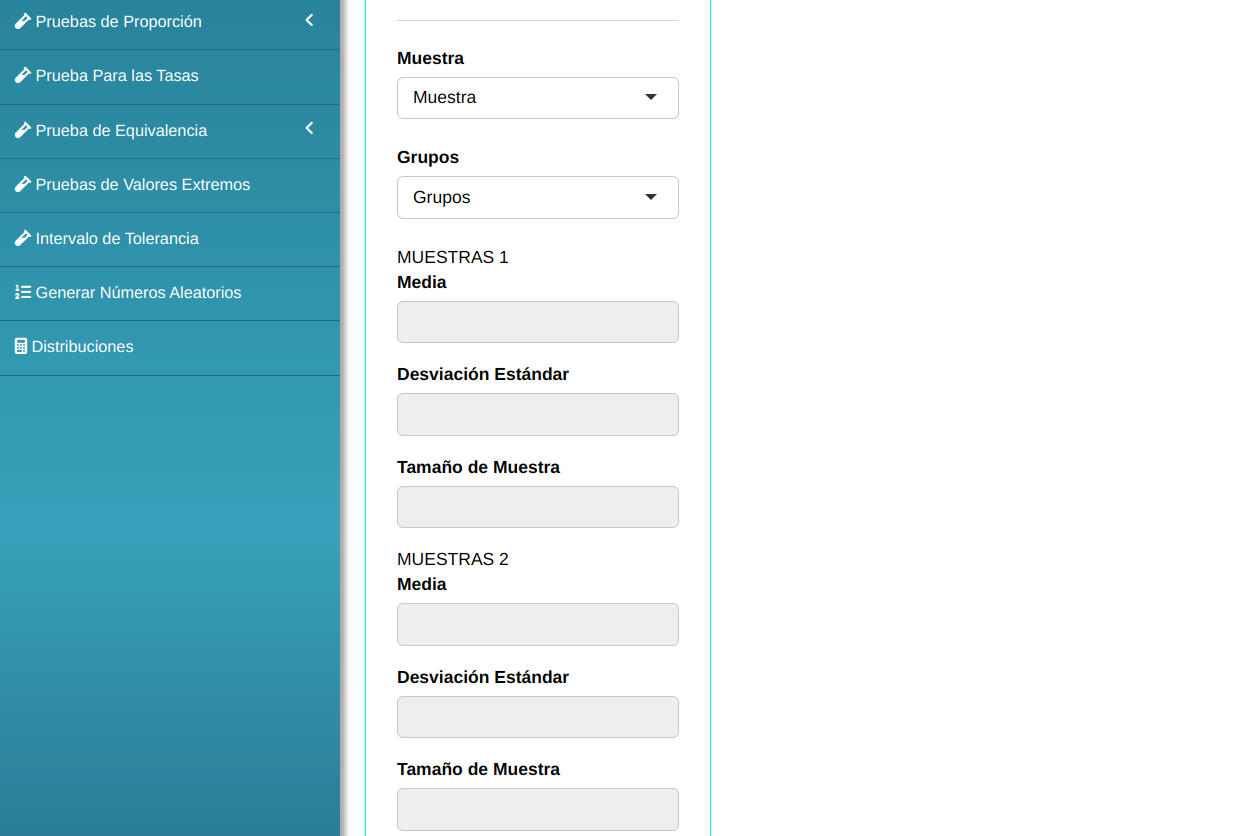
Task: Go to Pruebas de Valores Extremos
Action: pyautogui.click(x=142, y=185)
